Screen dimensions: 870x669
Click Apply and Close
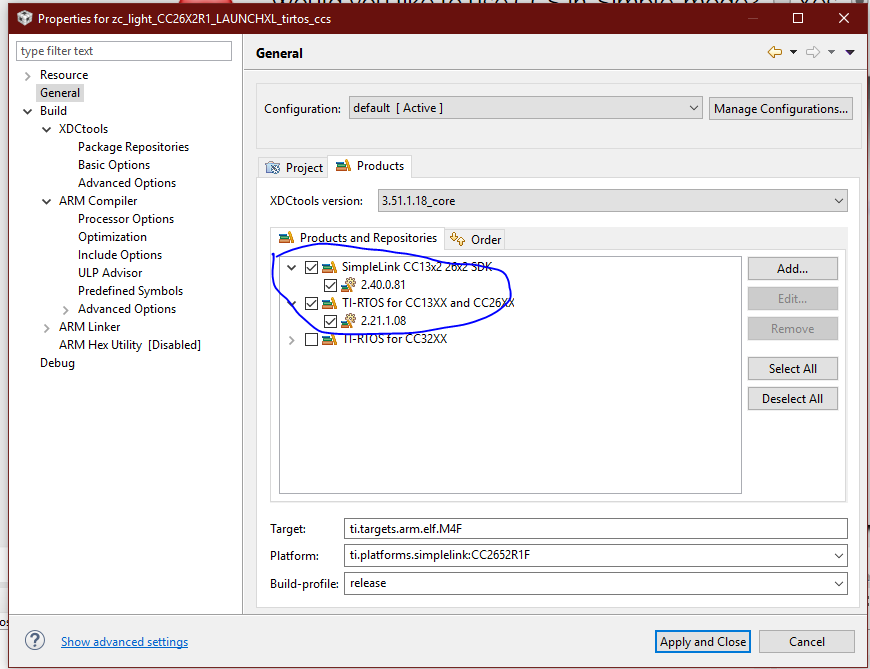click(x=703, y=642)
